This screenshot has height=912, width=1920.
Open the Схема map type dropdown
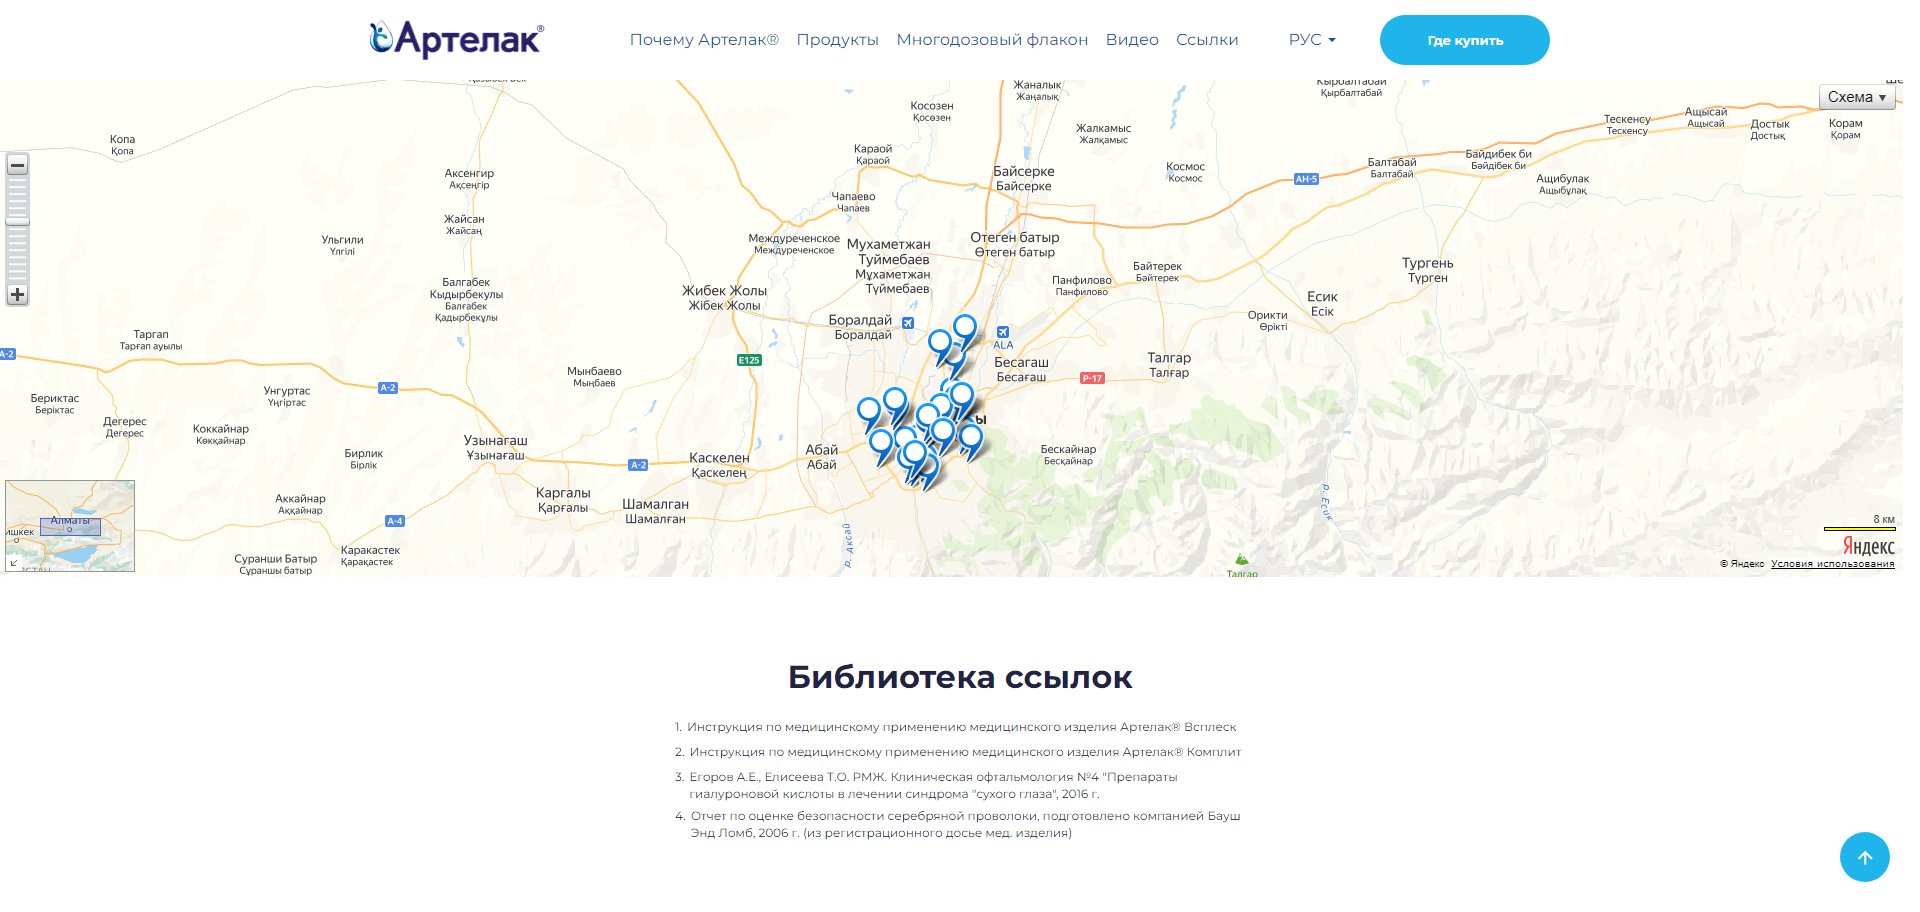click(x=1857, y=97)
